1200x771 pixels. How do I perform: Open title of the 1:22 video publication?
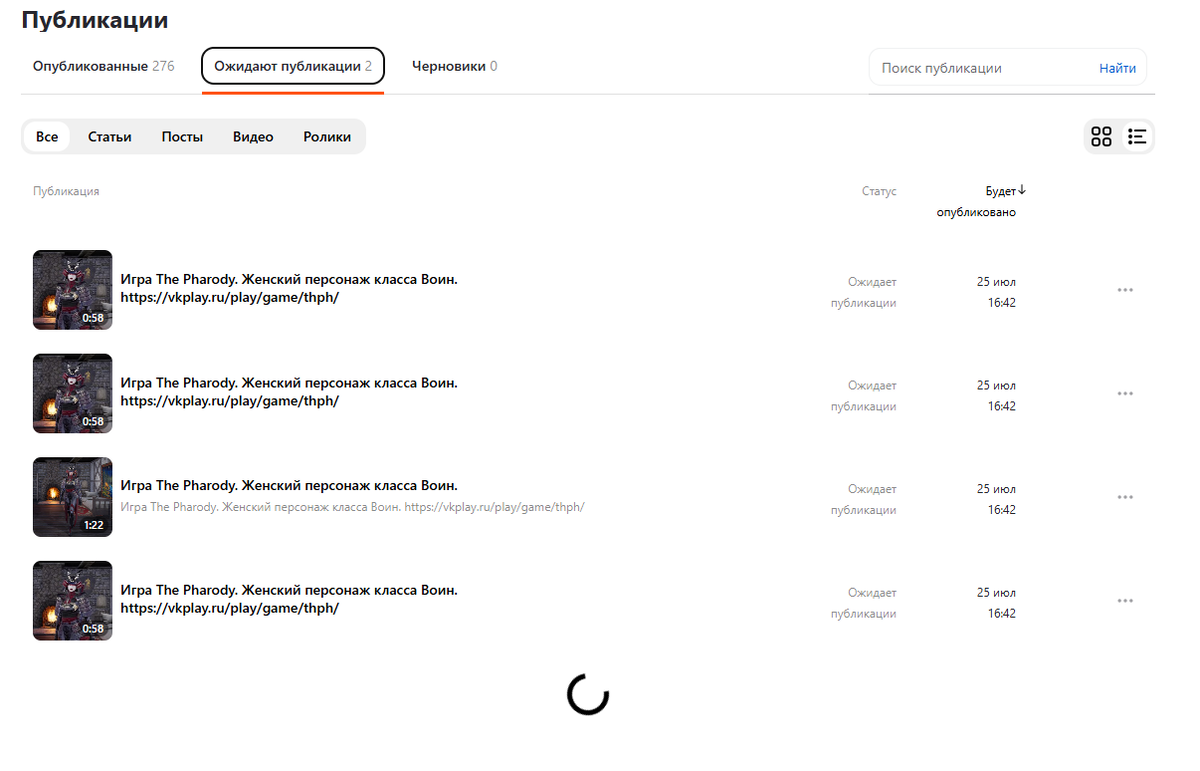[289, 486]
